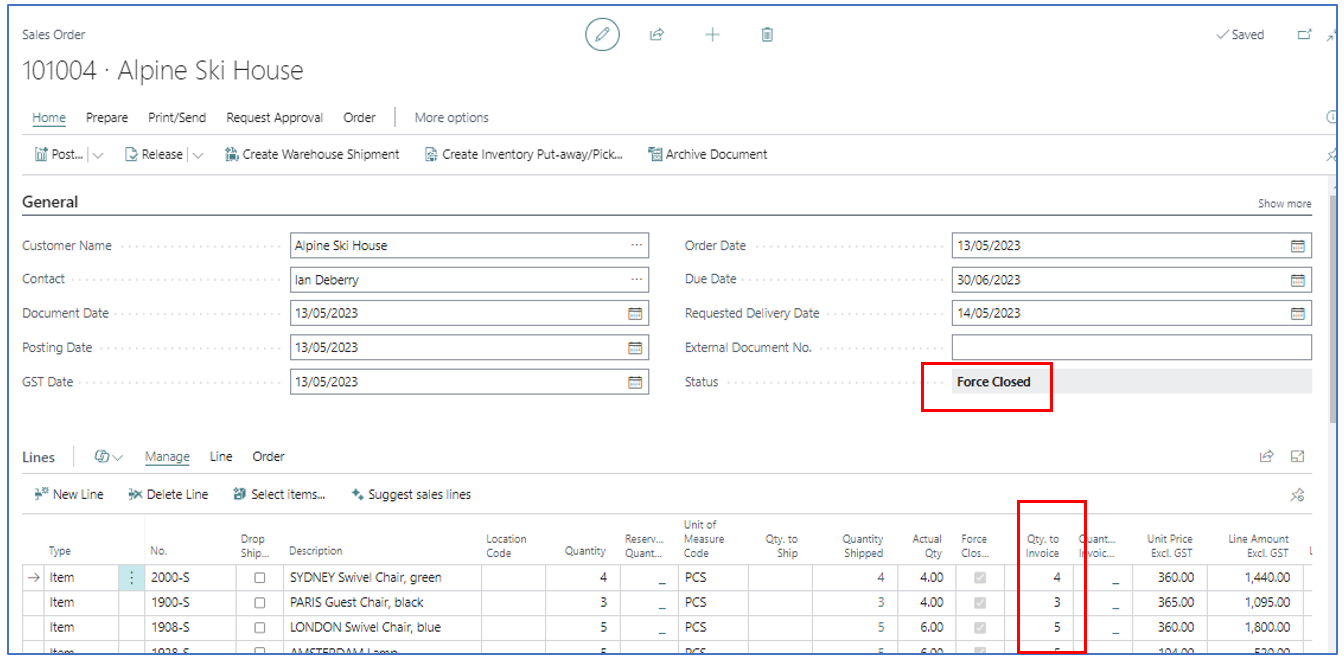Click the share icon in header
This screenshot has width=1344, height=661.
657,35
